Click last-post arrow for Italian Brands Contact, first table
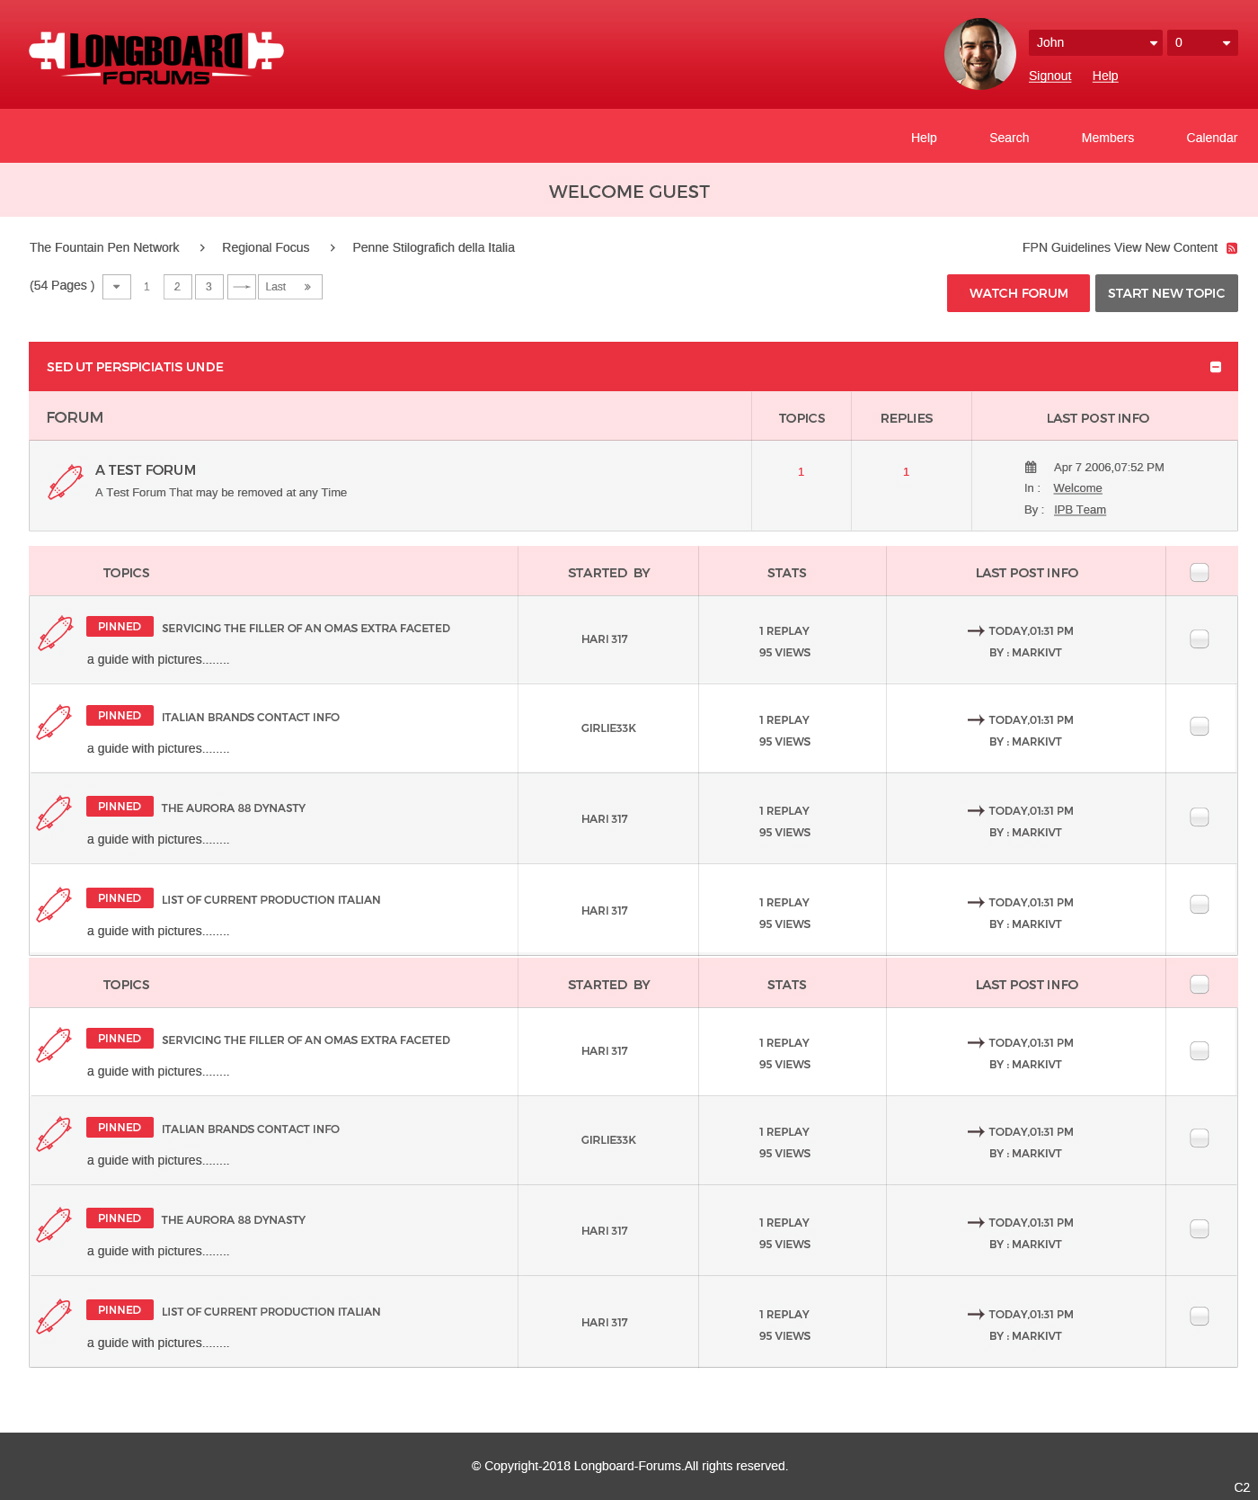Viewport: 1258px width, 1500px height. tap(976, 720)
